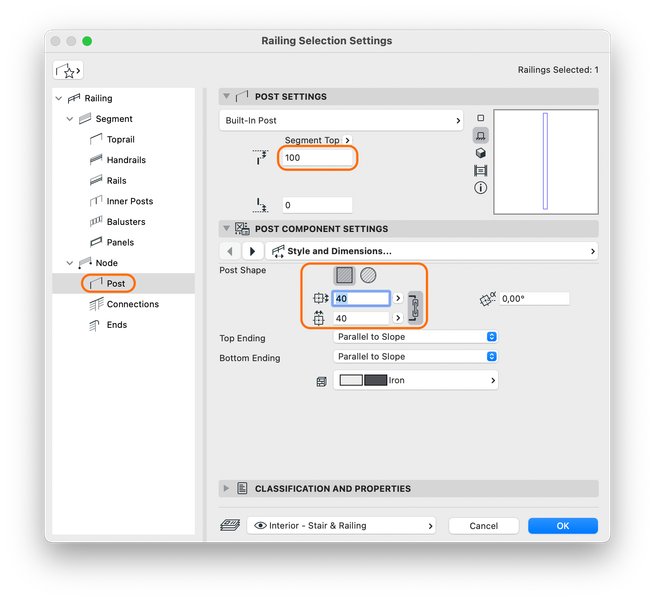Confirm with the OK button
The image size is (655, 601).
pyautogui.click(x=563, y=525)
